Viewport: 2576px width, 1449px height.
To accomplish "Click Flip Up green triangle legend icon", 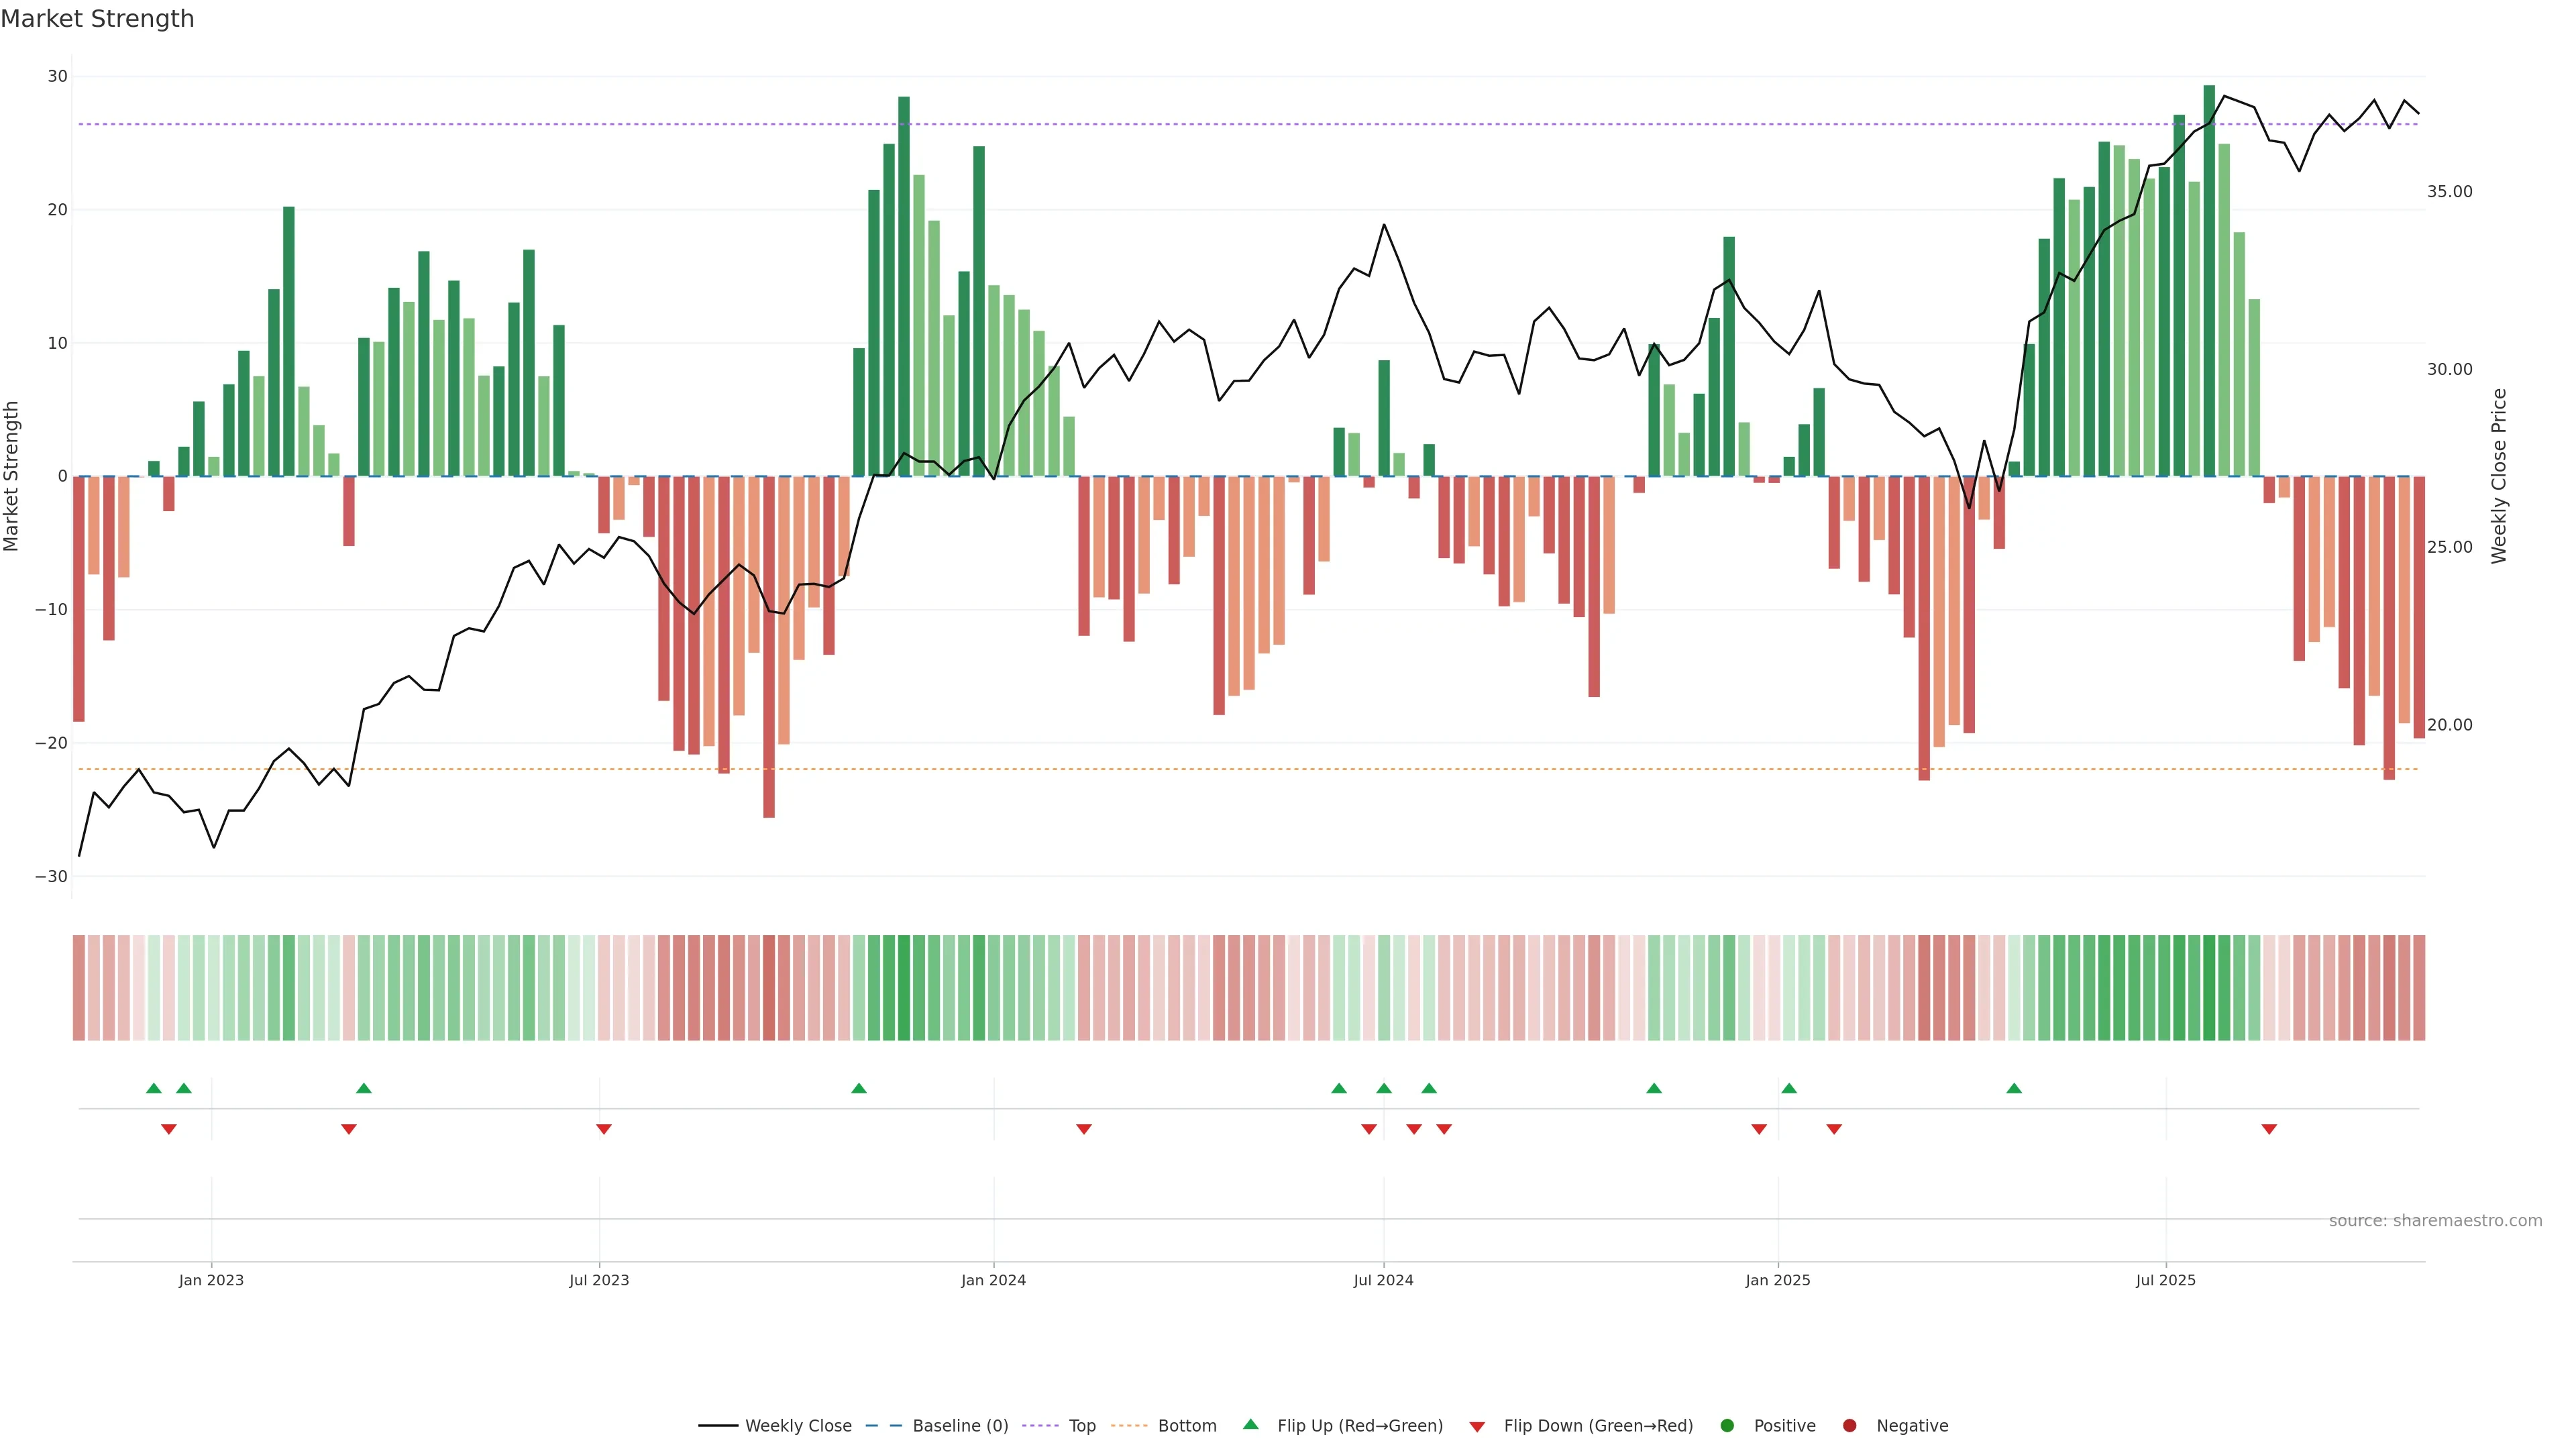I will coord(1250,1424).
